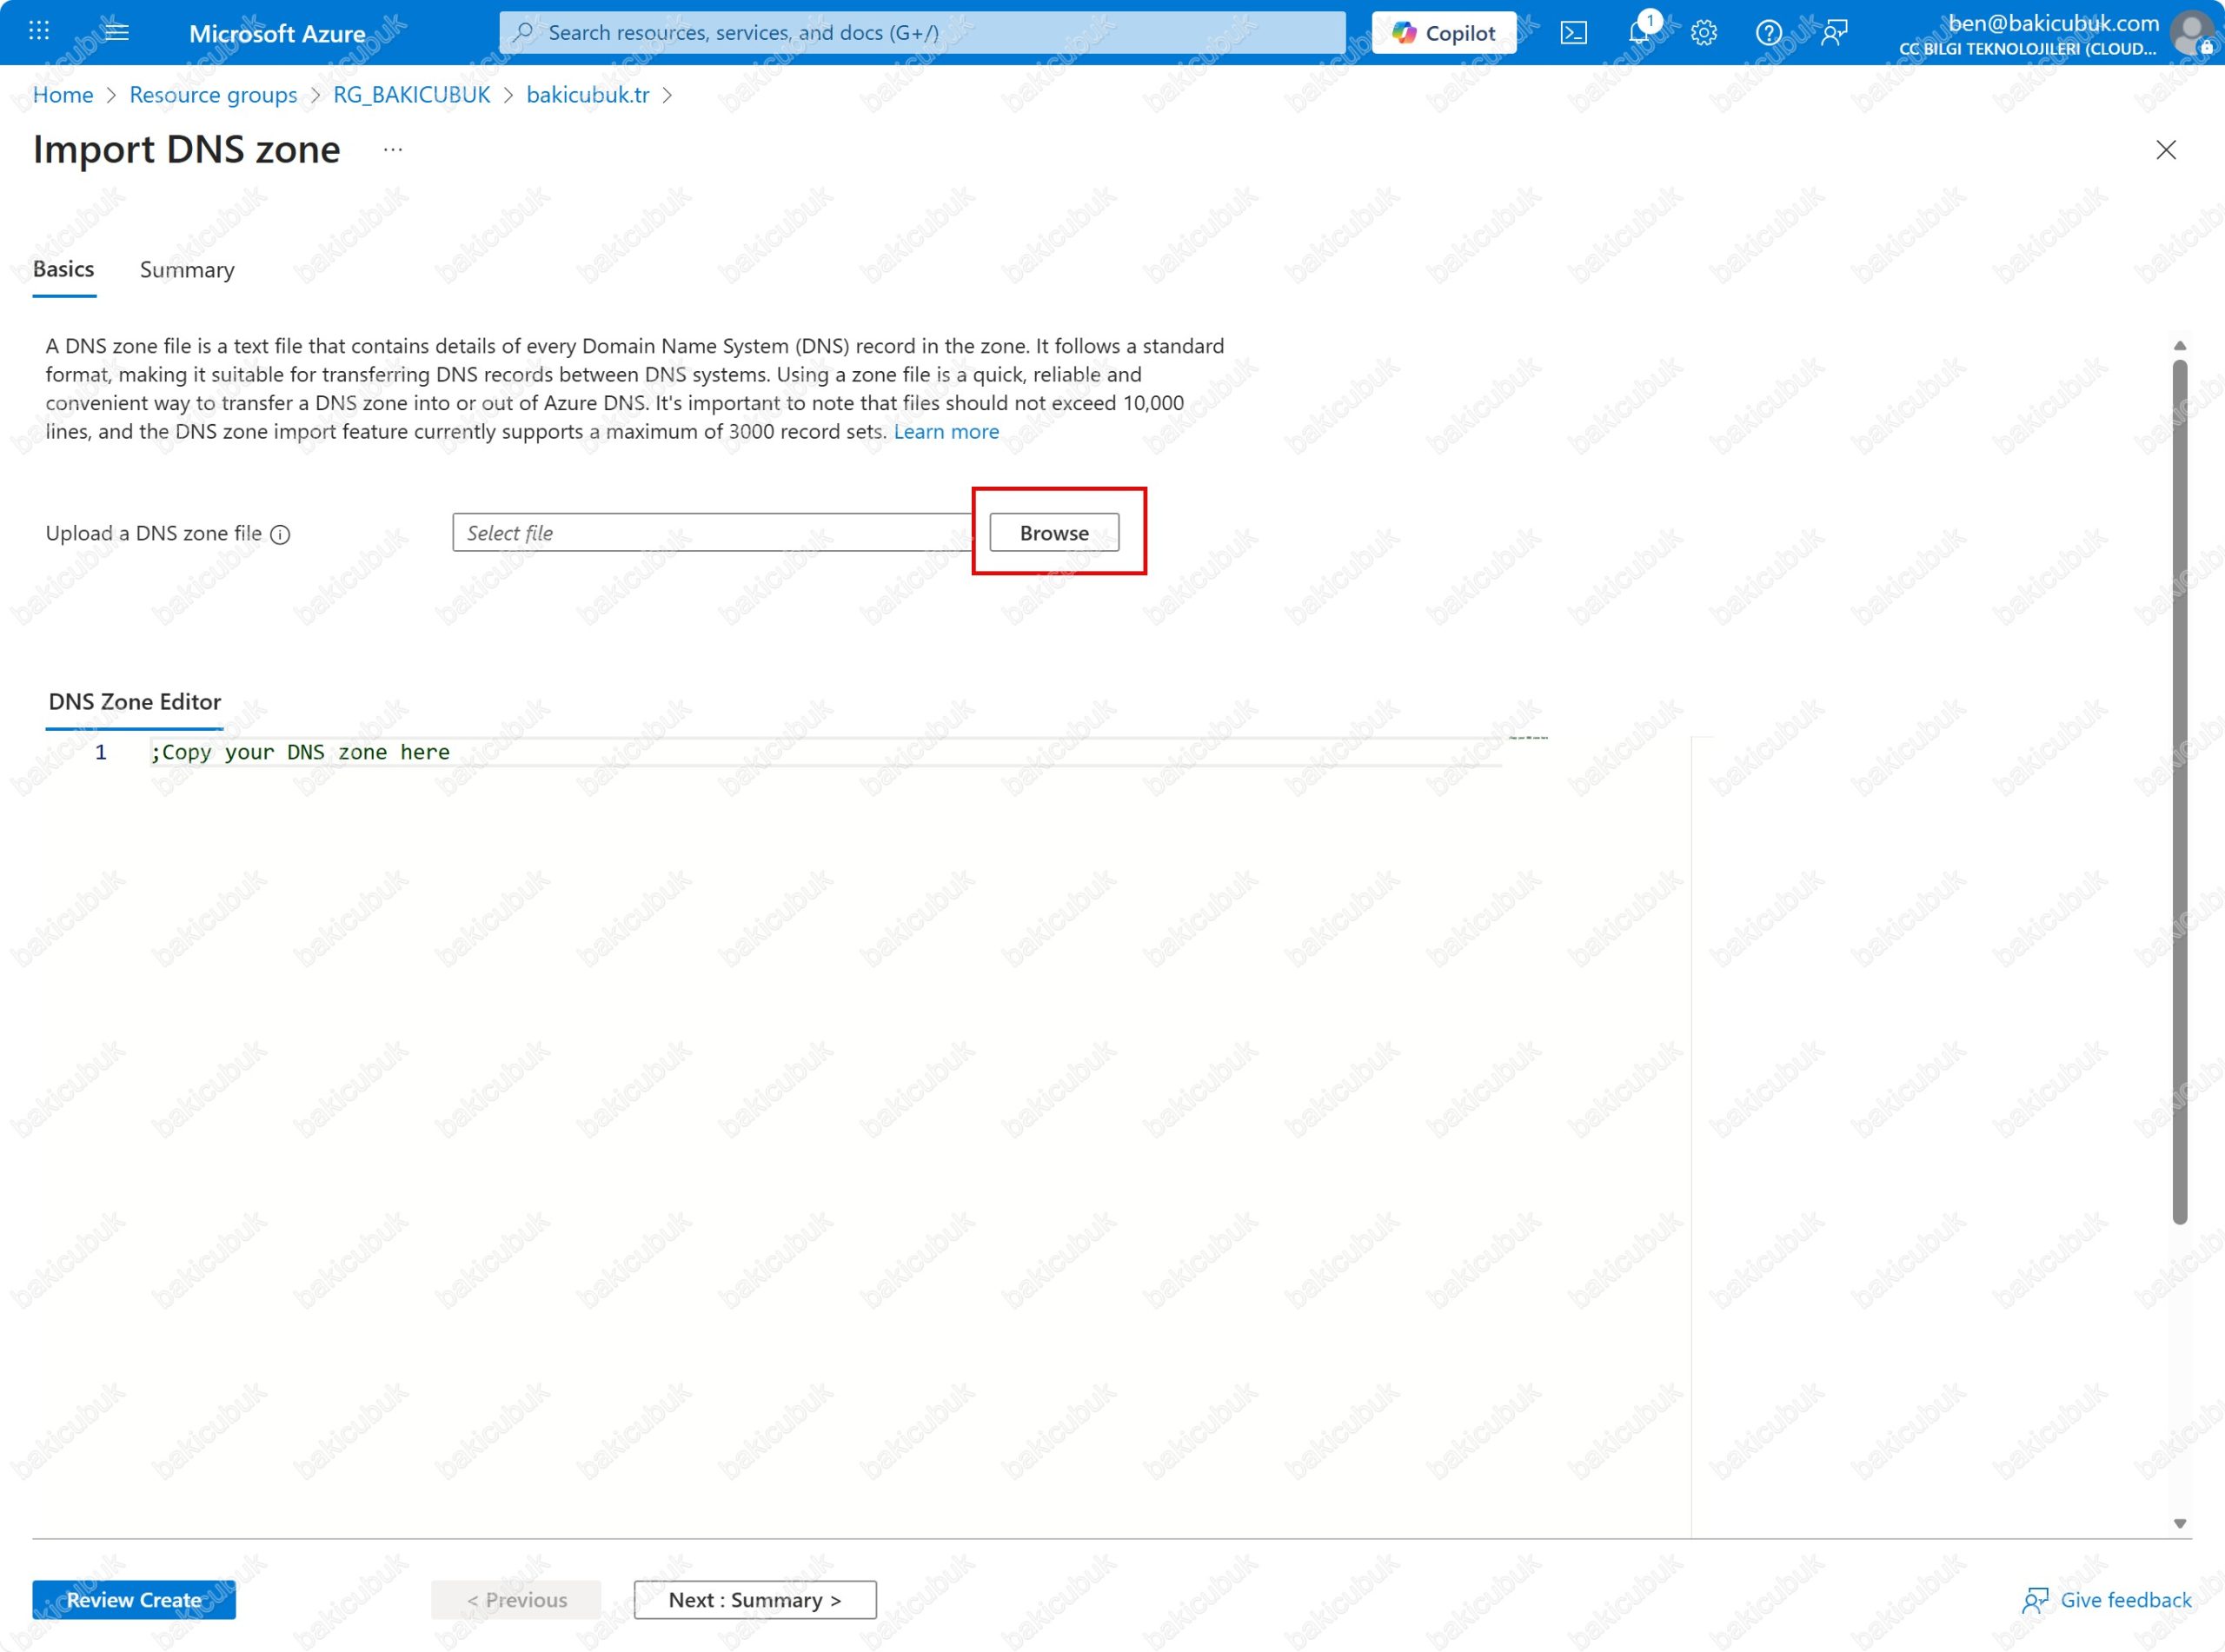The image size is (2225, 1652).
Task: Click the info icon beside Upload a DNS zone file
Action: [x=281, y=534]
